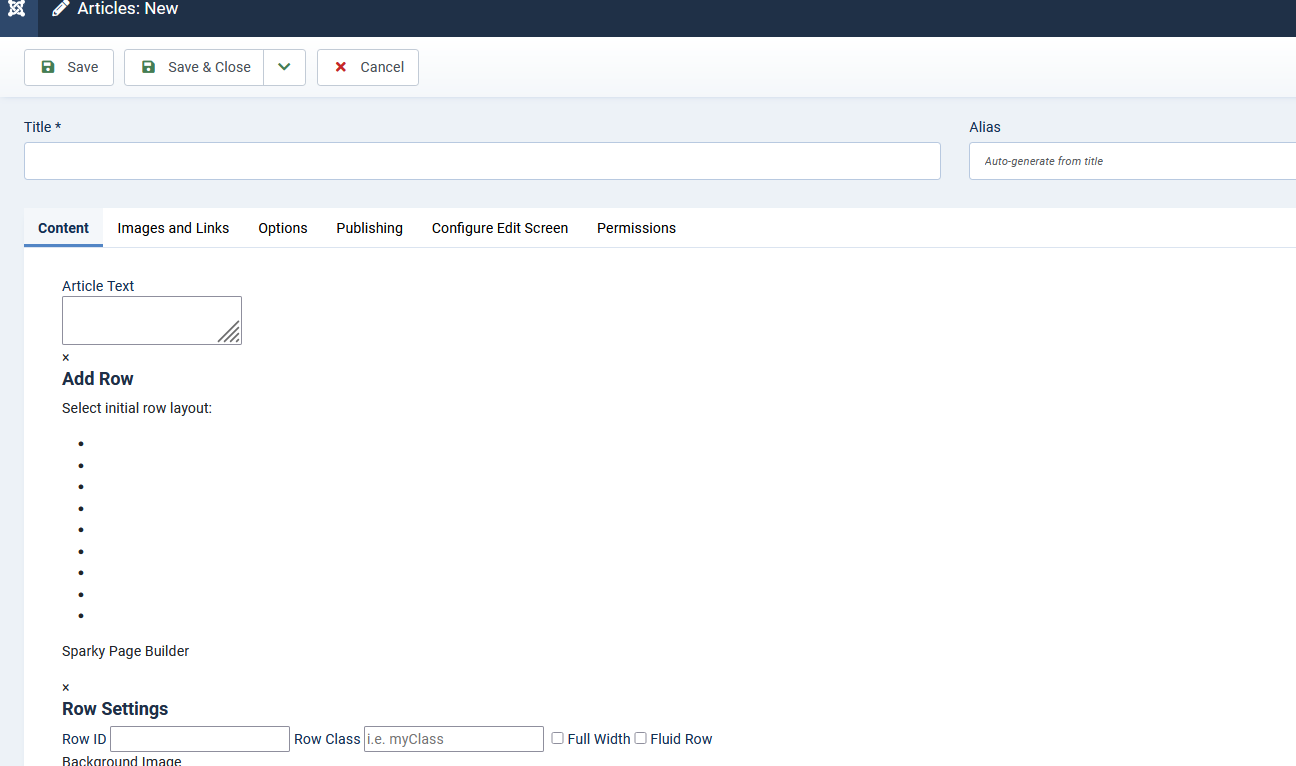Toggle the Fluid Row checkbox
1296x766 pixels.
tap(641, 738)
